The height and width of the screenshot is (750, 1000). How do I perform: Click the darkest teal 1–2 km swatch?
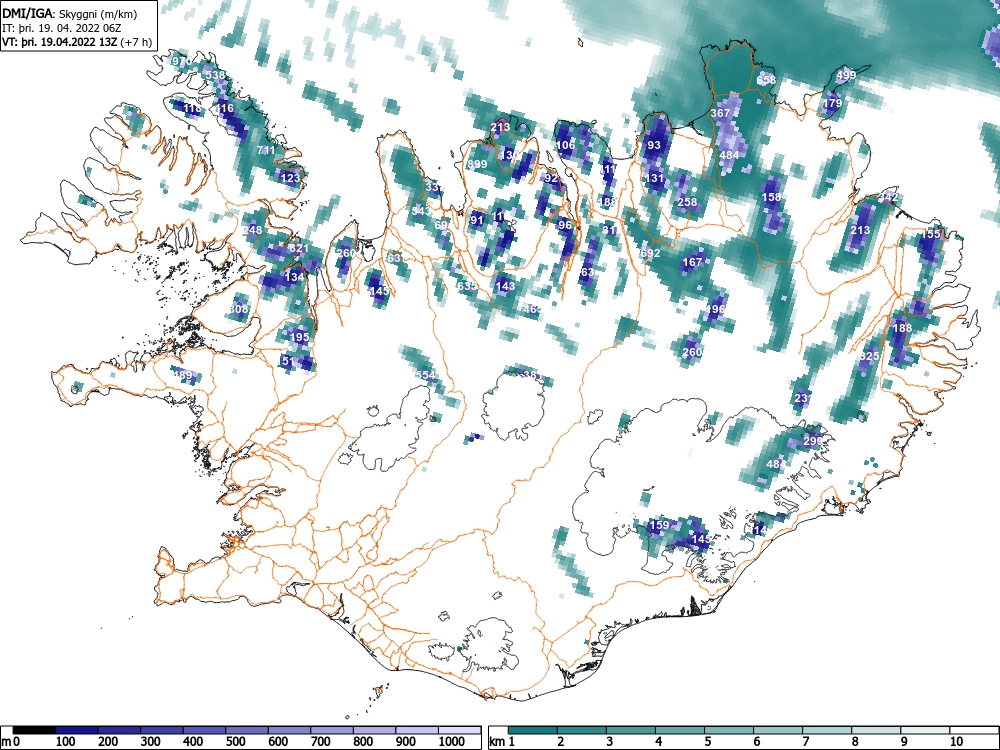pos(533,730)
